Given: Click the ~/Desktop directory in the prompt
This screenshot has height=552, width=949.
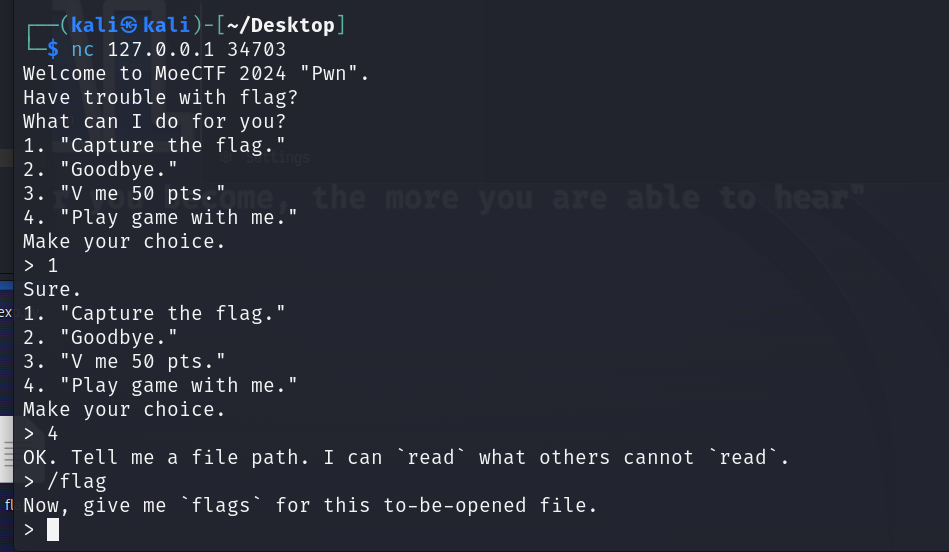Looking at the screenshot, I should click(x=281, y=25).
